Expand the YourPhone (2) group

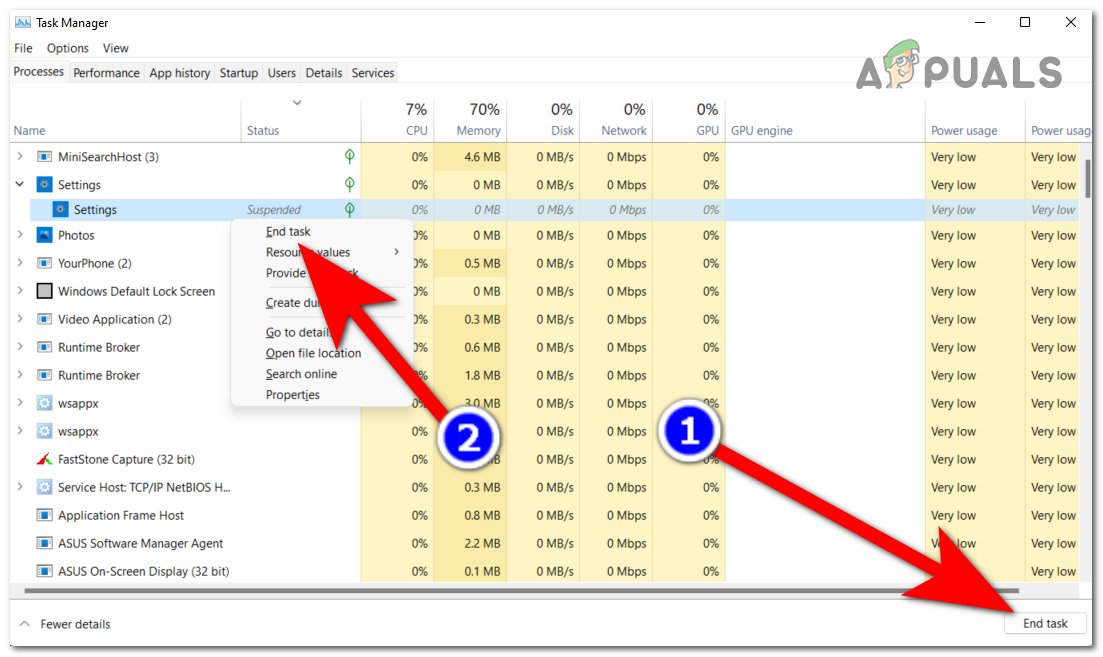click(20, 262)
